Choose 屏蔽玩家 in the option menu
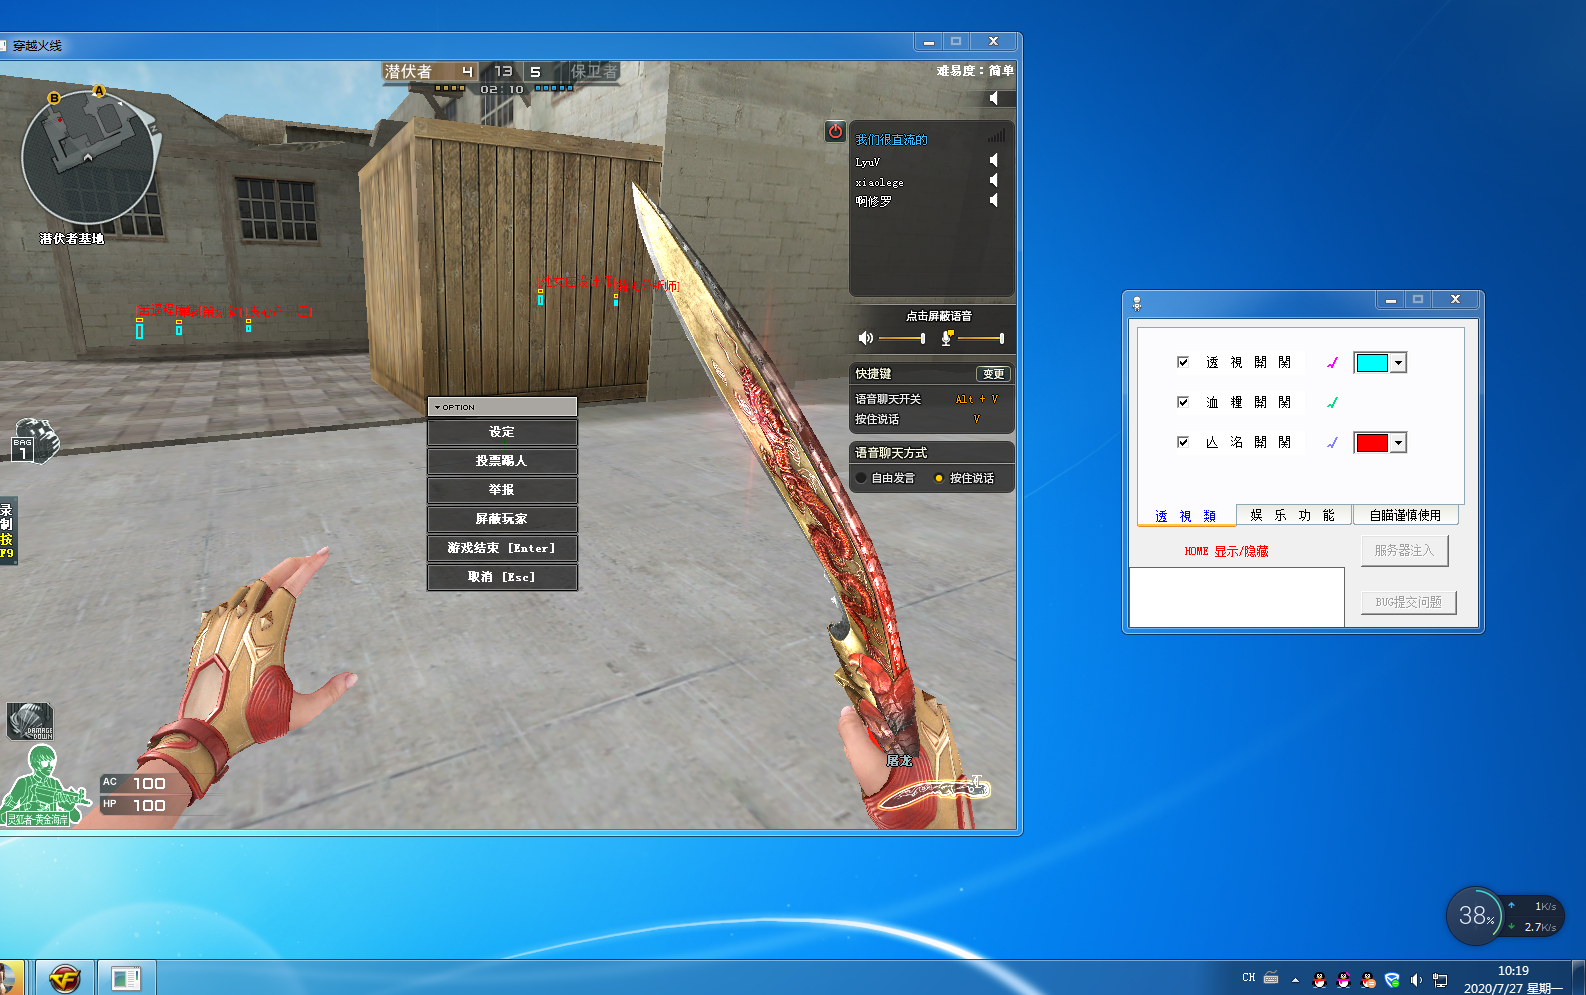Viewport: 1586px width, 995px height. coord(502,519)
